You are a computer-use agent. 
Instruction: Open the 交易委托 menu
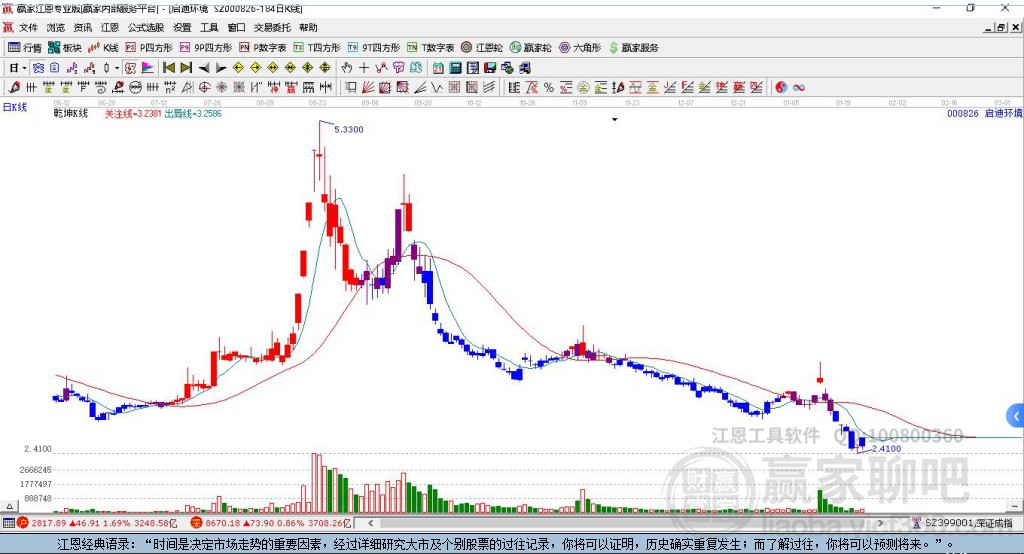272,27
